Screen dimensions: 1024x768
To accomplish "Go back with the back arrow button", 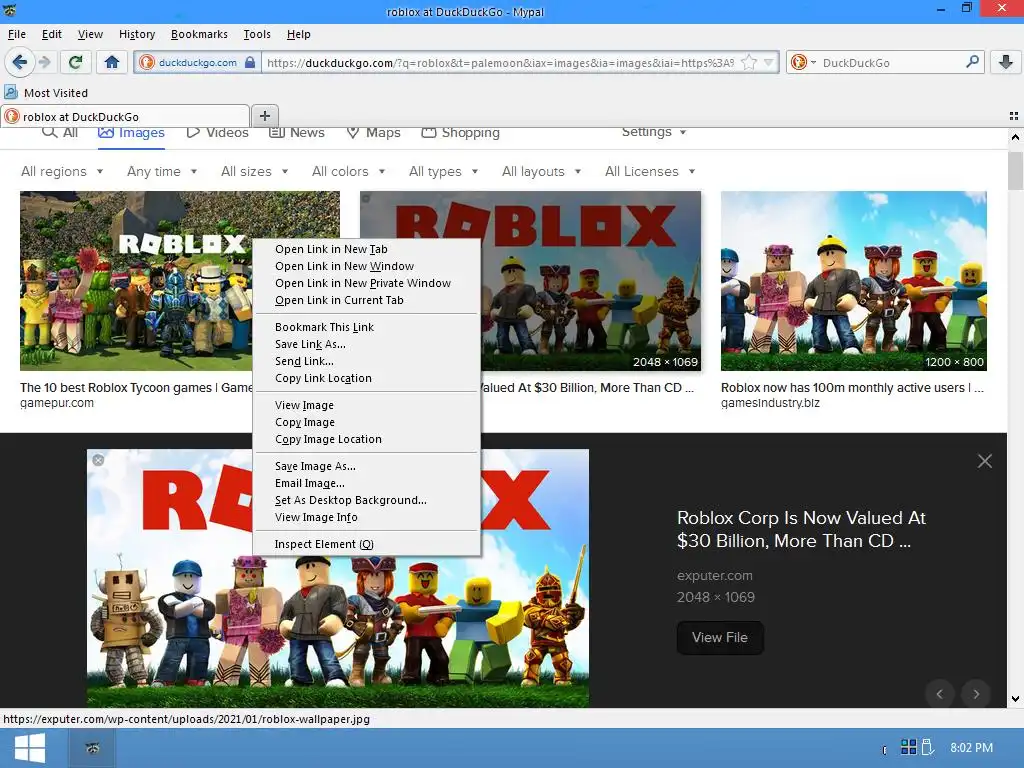I will [19, 62].
